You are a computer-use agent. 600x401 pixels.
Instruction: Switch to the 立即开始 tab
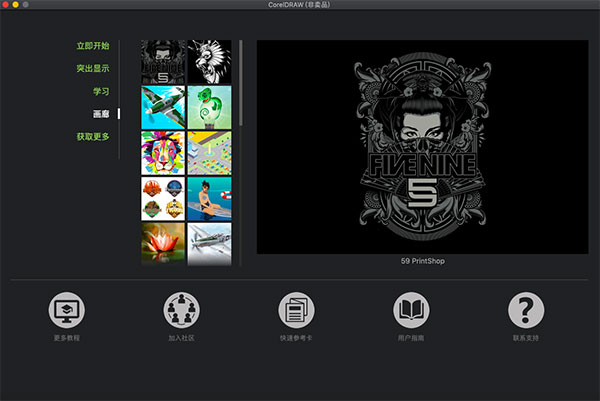[93, 46]
